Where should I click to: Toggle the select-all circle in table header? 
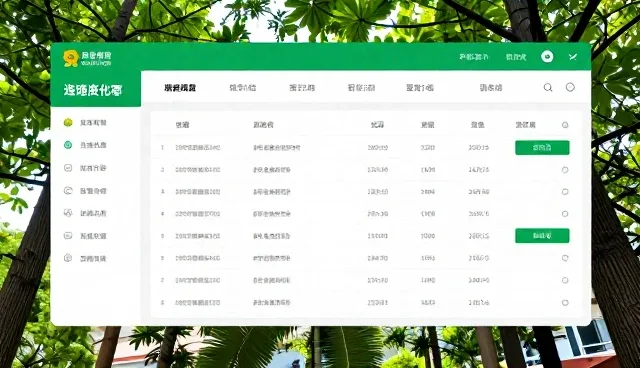[565, 125]
